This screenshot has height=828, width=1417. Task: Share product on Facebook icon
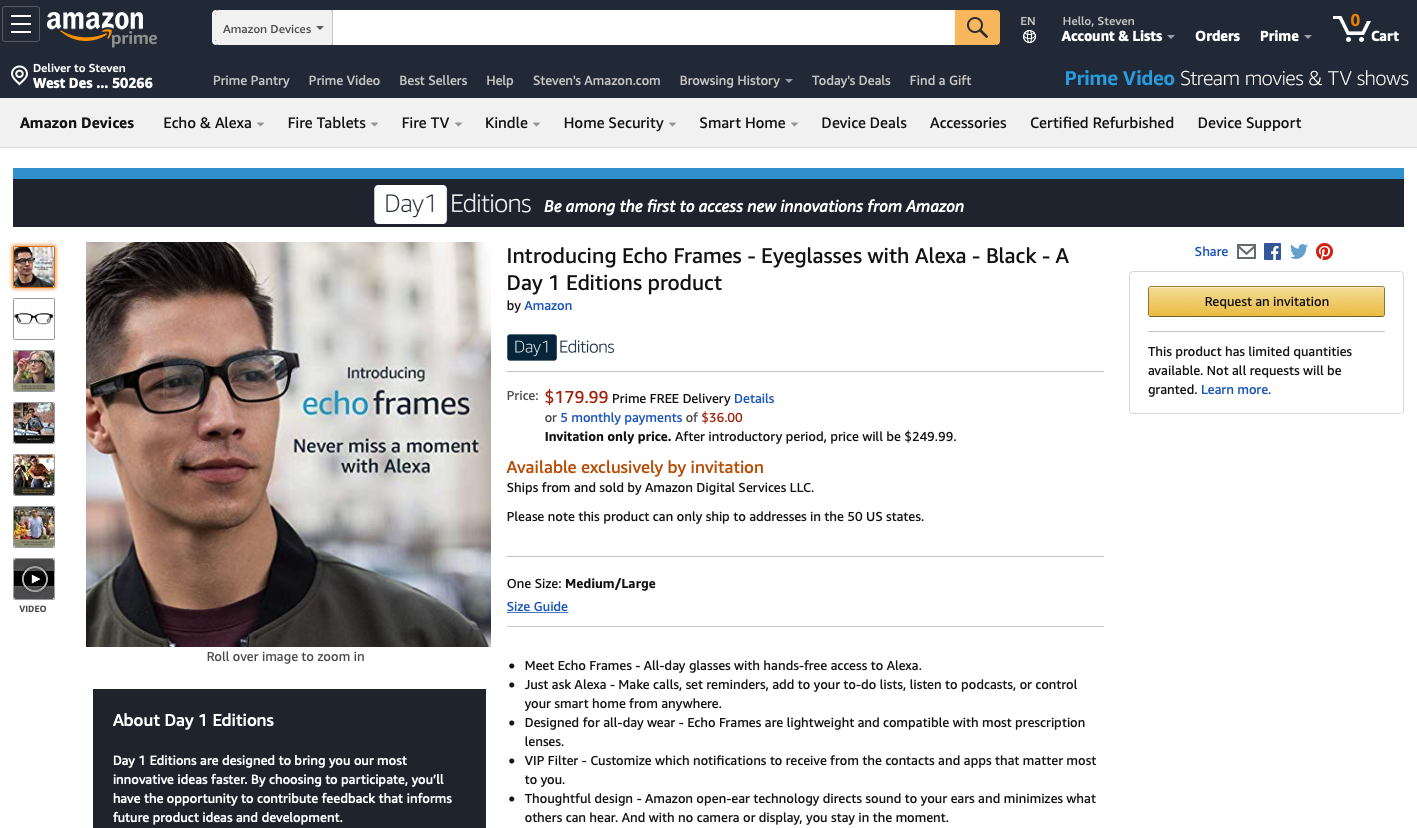point(1272,252)
